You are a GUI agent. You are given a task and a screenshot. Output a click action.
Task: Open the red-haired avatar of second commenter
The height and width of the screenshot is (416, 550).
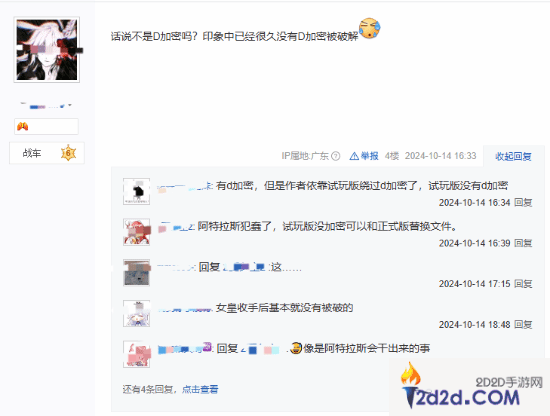(x=136, y=232)
